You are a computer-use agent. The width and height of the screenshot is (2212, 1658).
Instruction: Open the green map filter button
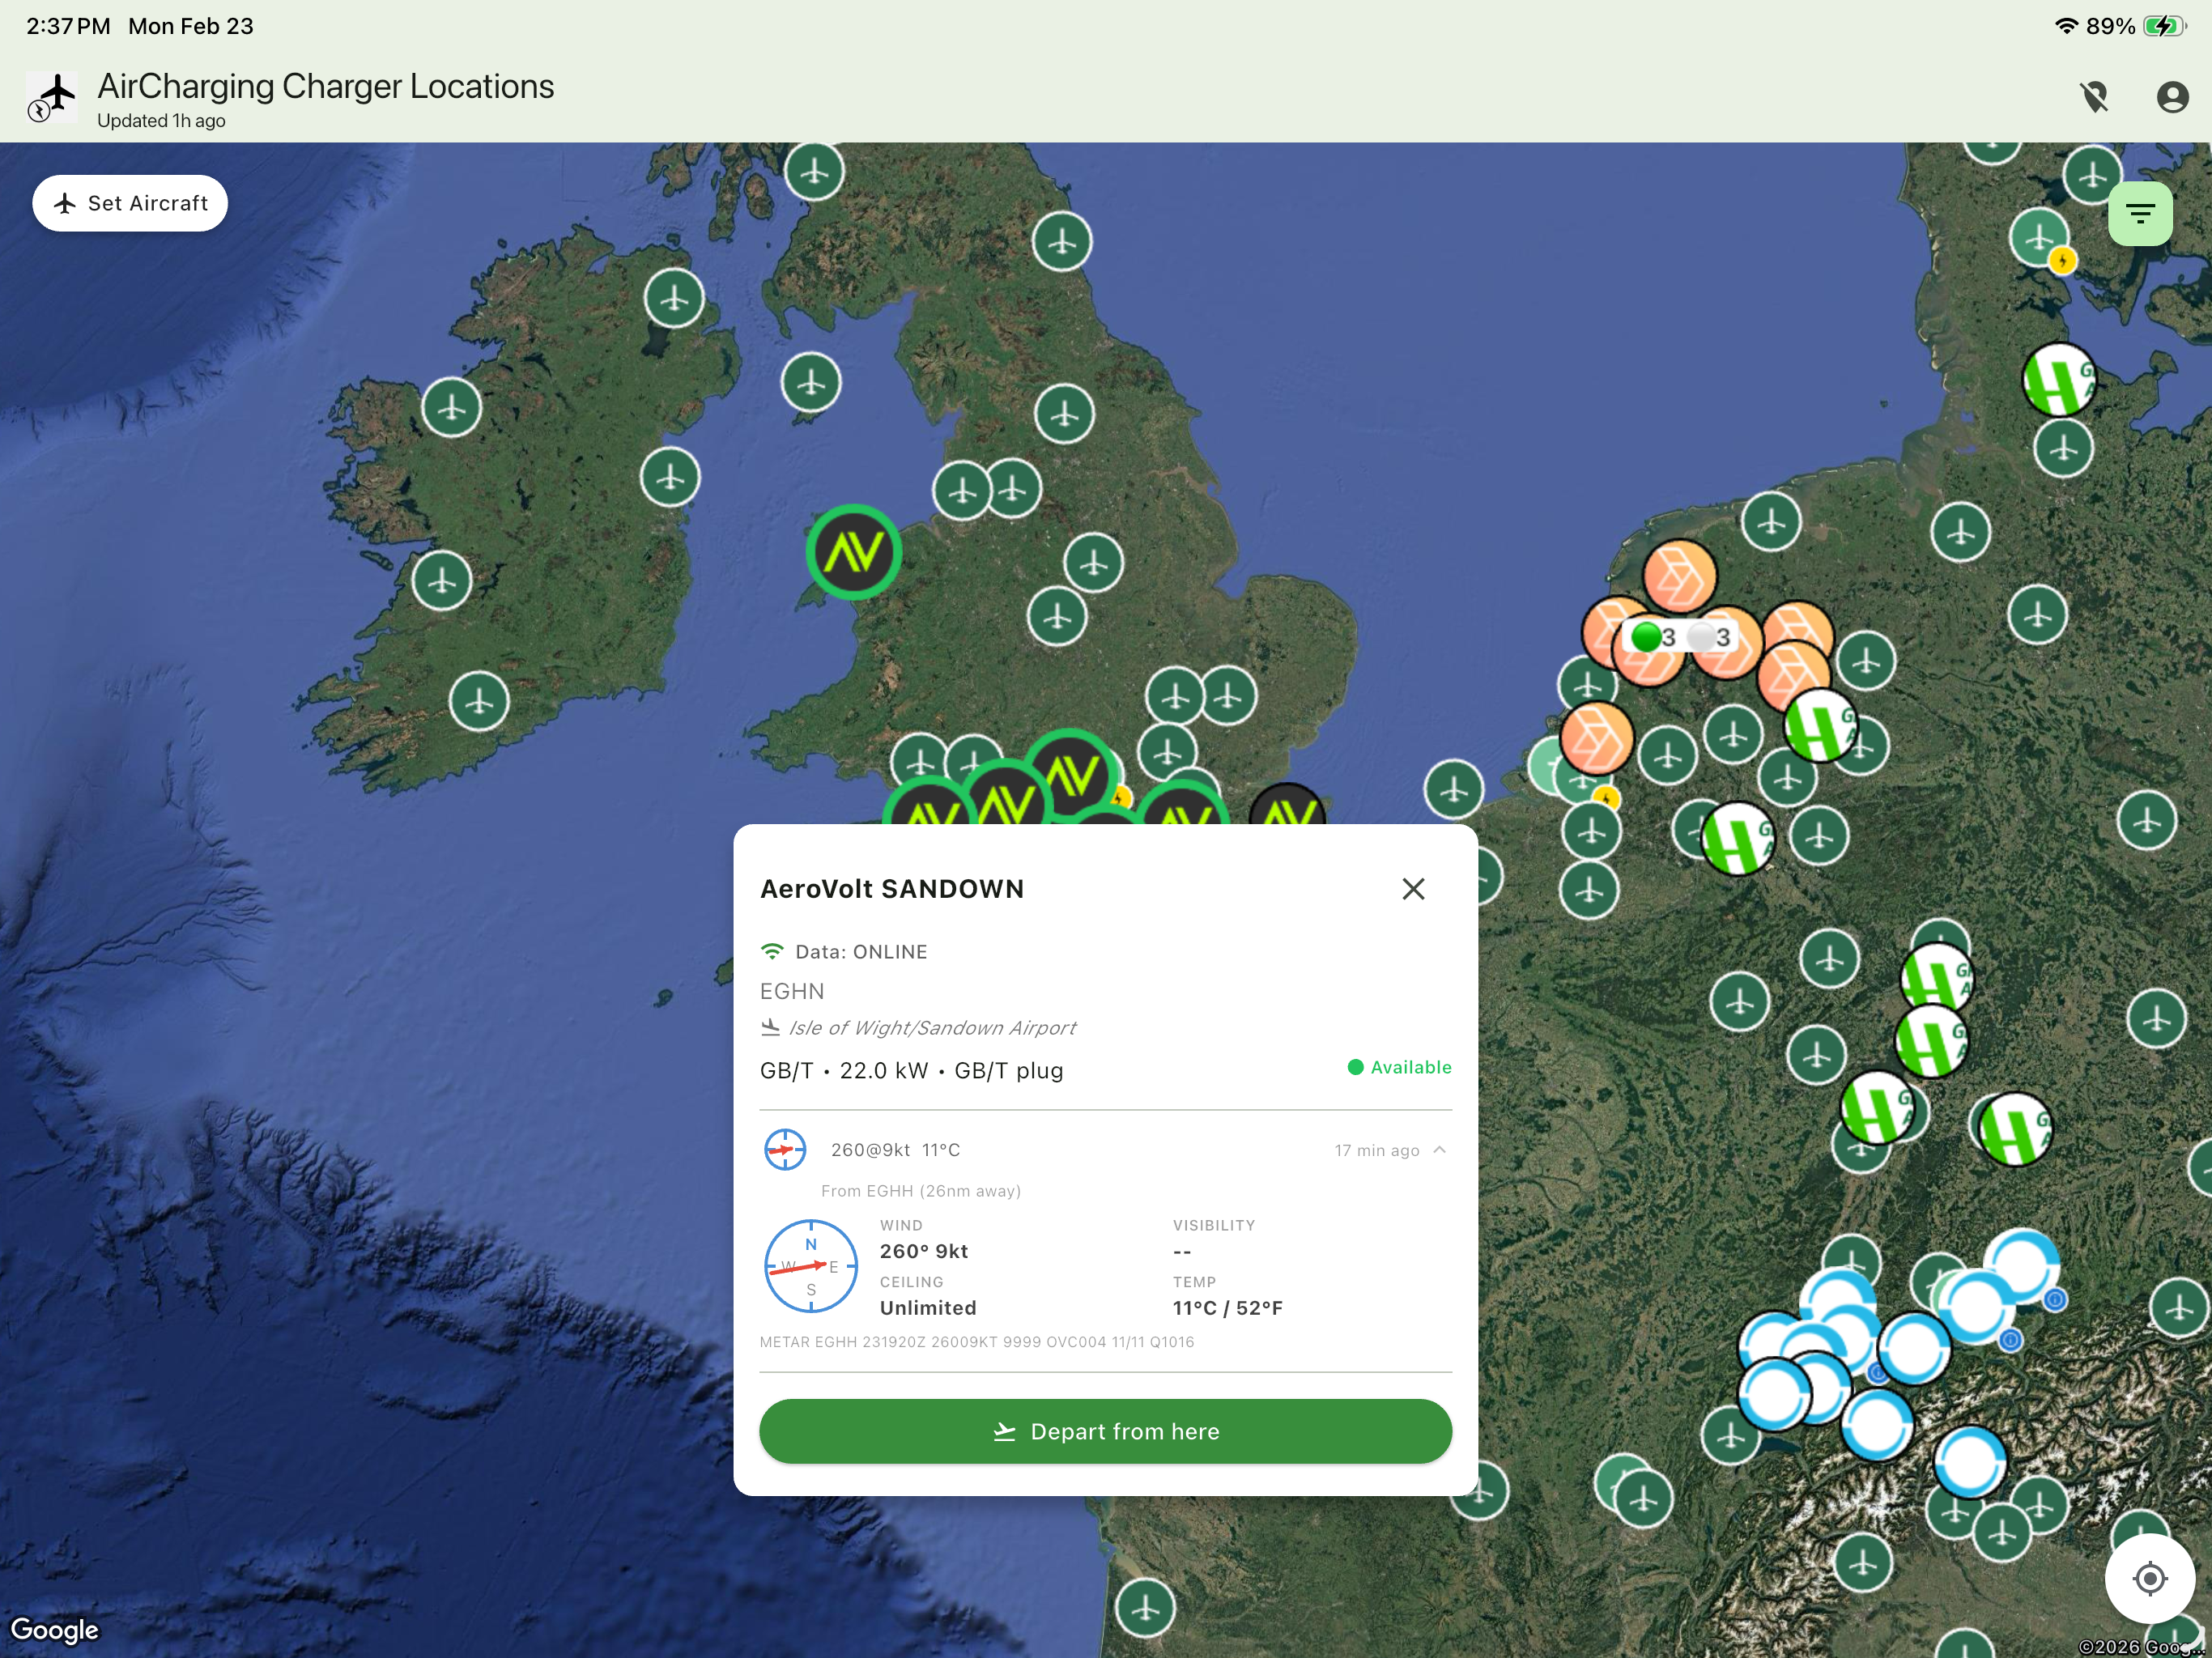tap(2140, 213)
